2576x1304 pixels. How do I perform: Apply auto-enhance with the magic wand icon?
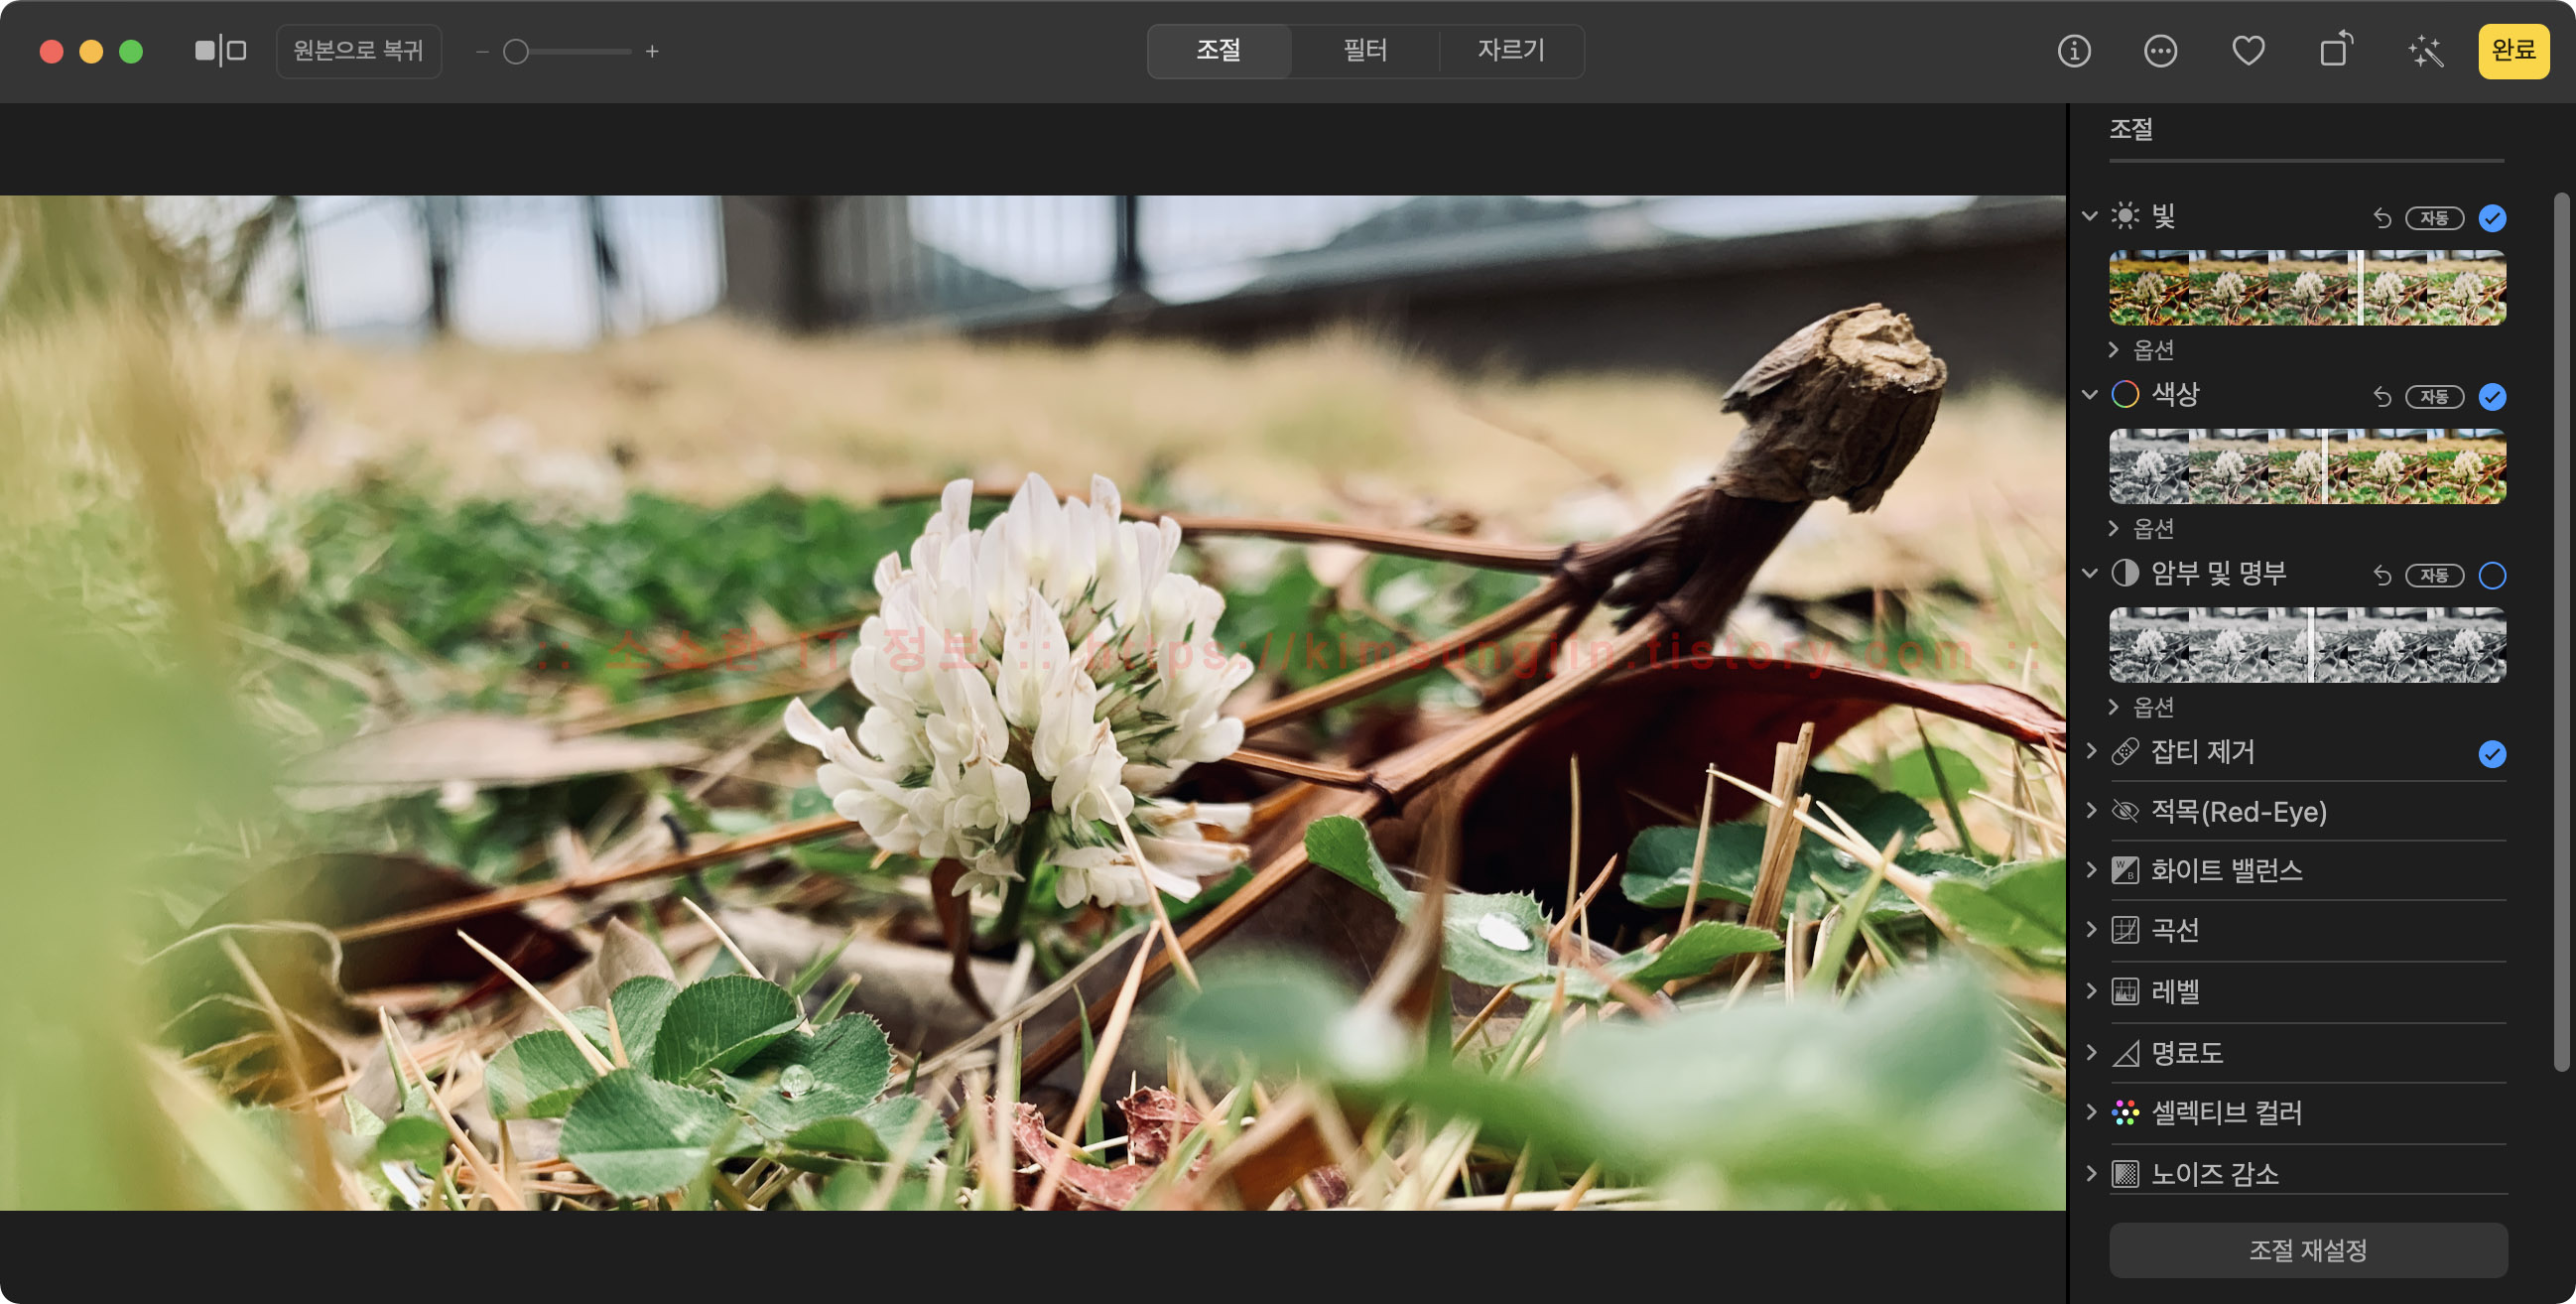(x=2424, y=51)
